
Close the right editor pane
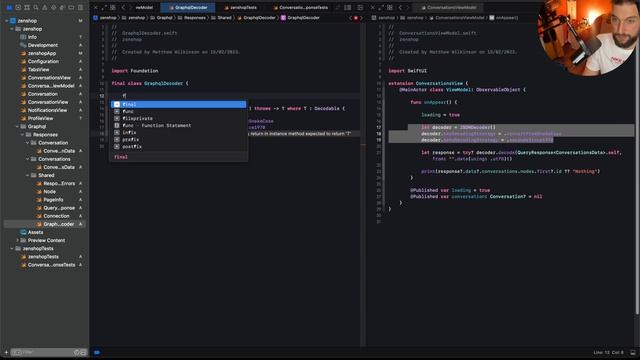coord(372,7)
